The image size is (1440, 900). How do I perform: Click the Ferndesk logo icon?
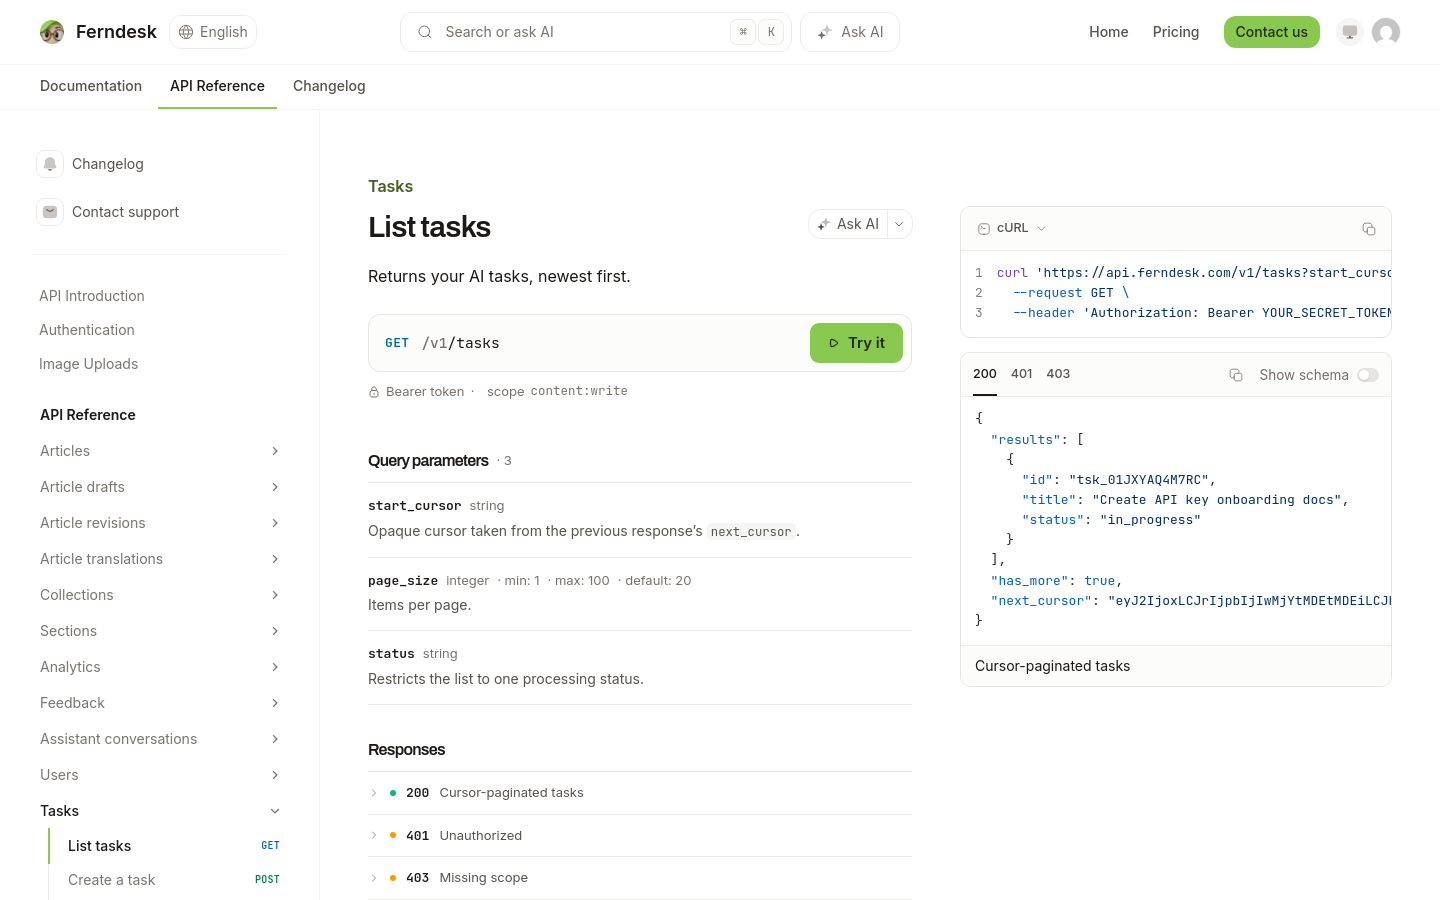coord(52,32)
